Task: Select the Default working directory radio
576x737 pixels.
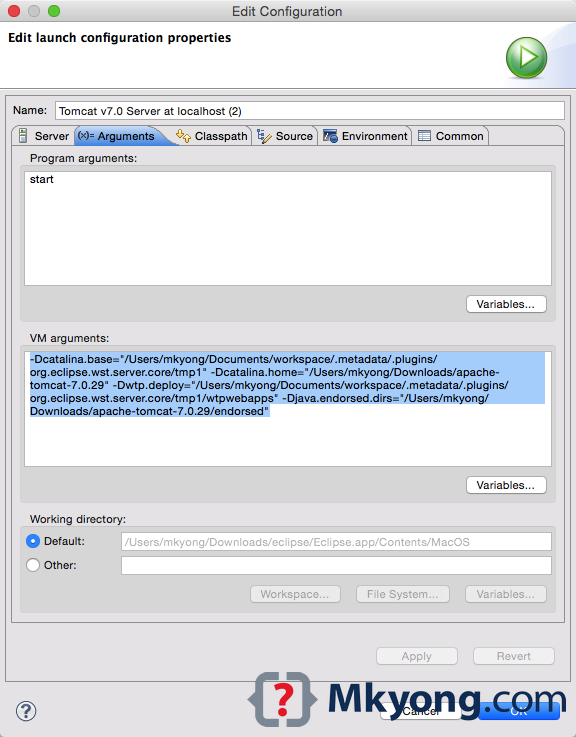Action: 33,541
